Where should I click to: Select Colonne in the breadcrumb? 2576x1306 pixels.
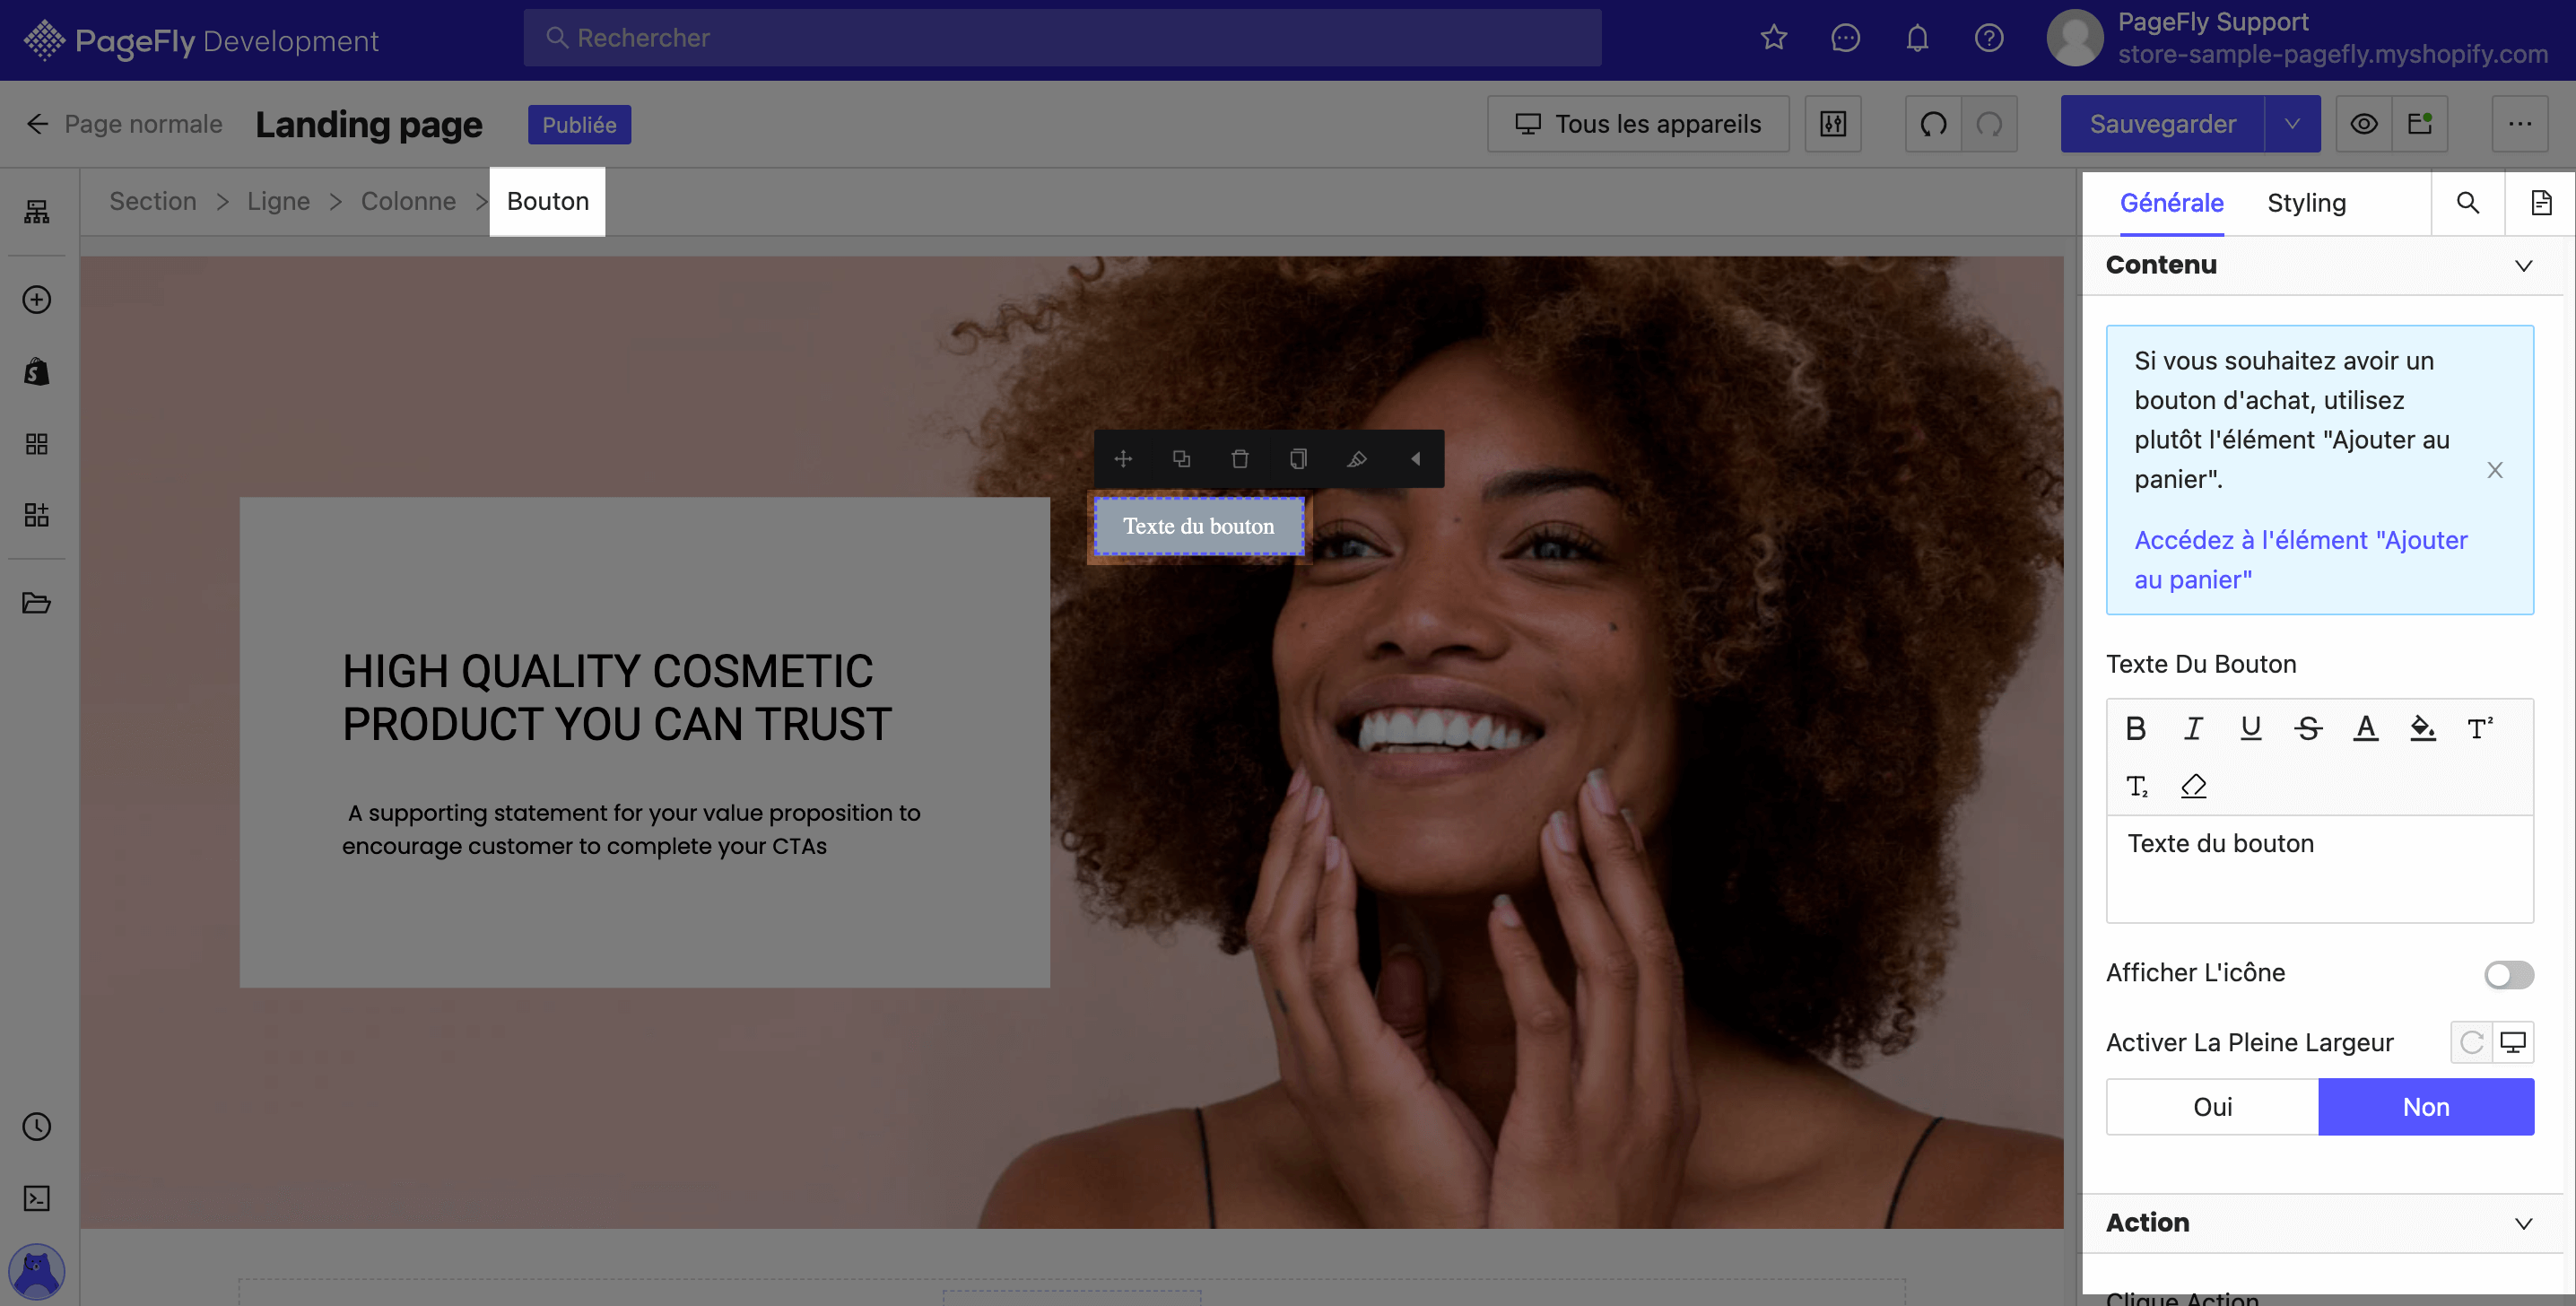pos(408,202)
